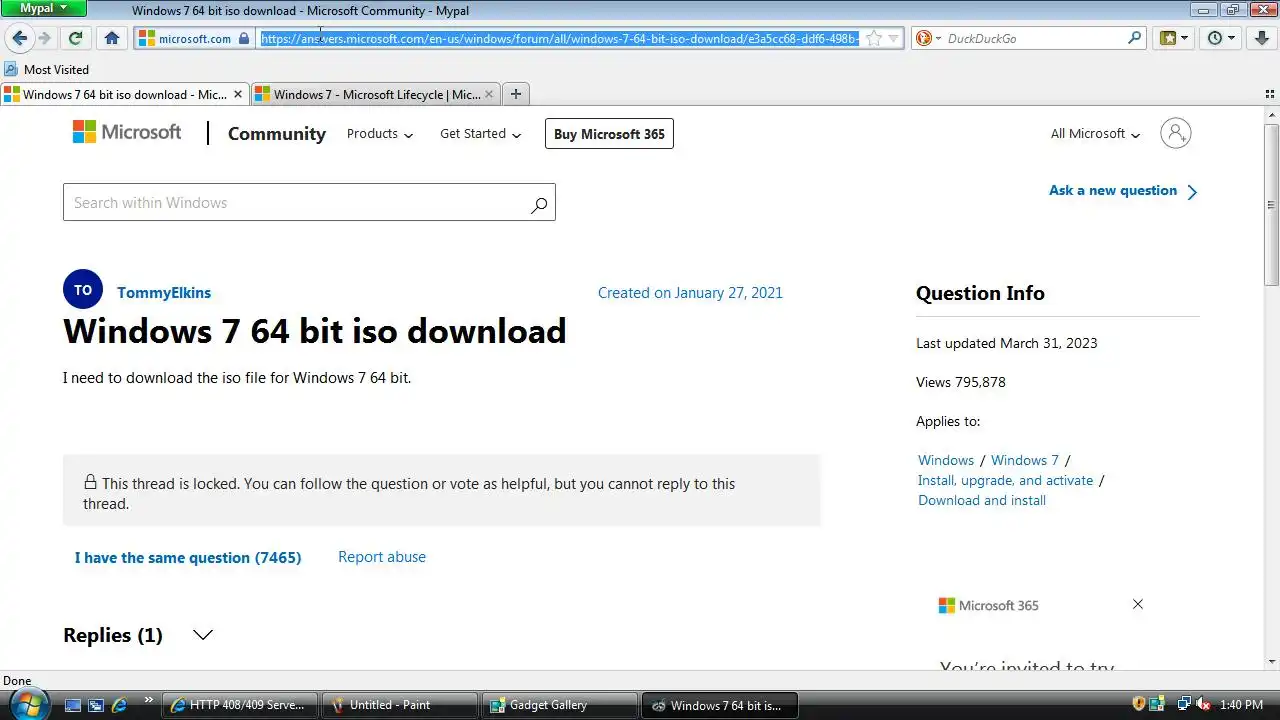
Task: Click the Report abuse link
Action: [x=382, y=557]
